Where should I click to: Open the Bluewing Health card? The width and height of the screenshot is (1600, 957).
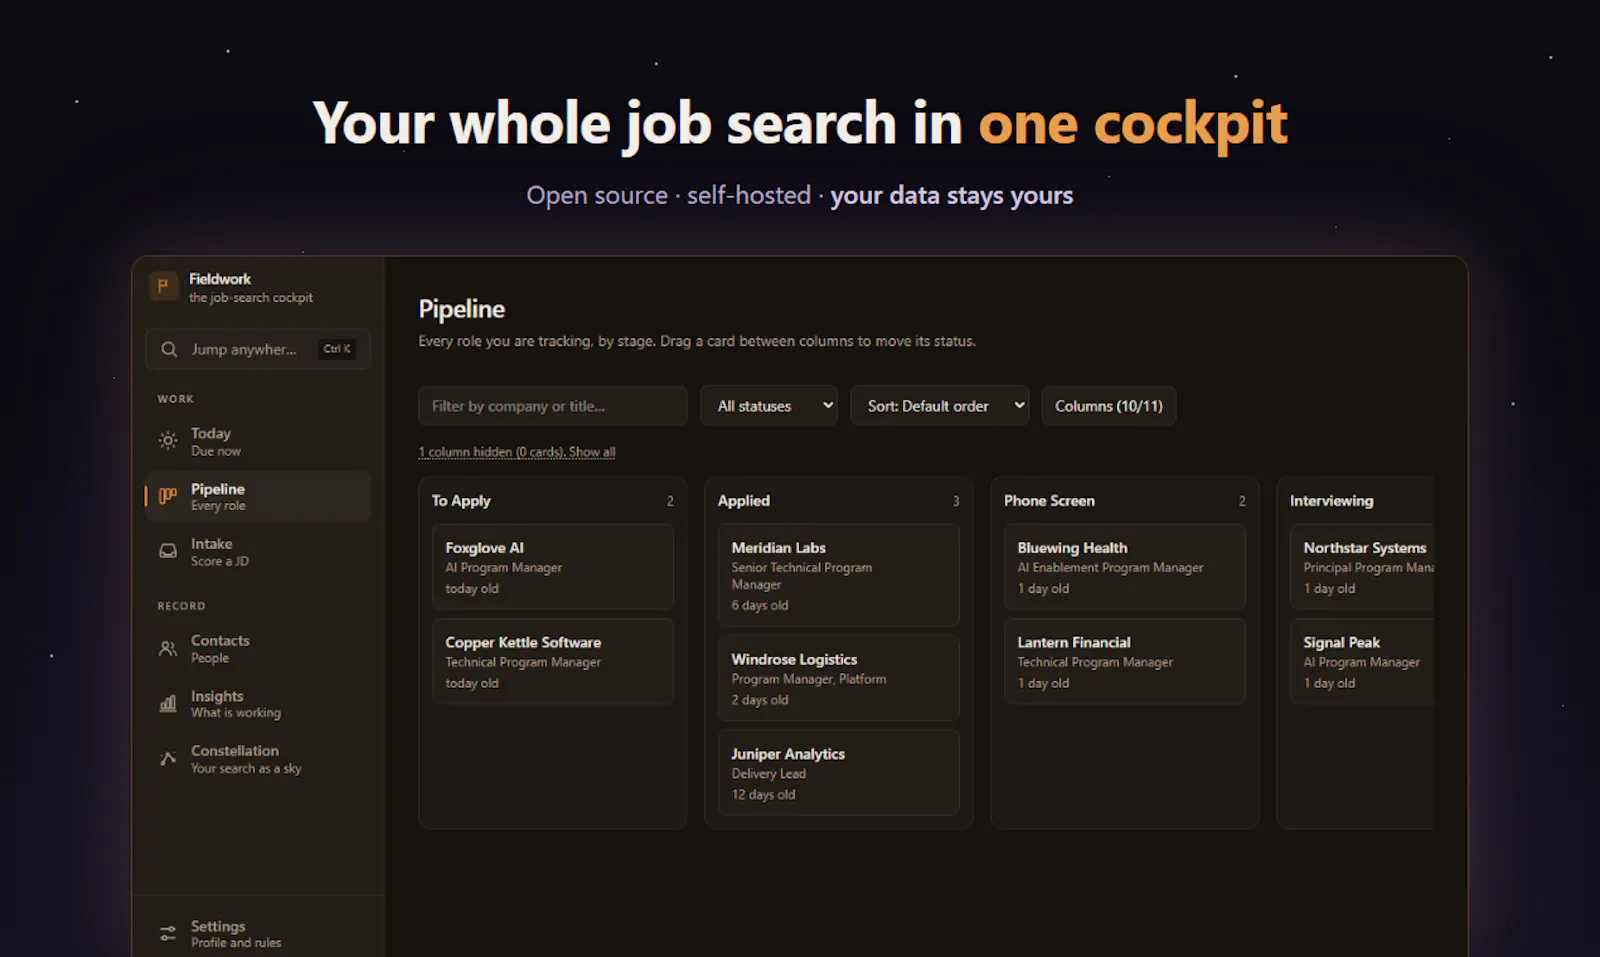[x=1125, y=567]
